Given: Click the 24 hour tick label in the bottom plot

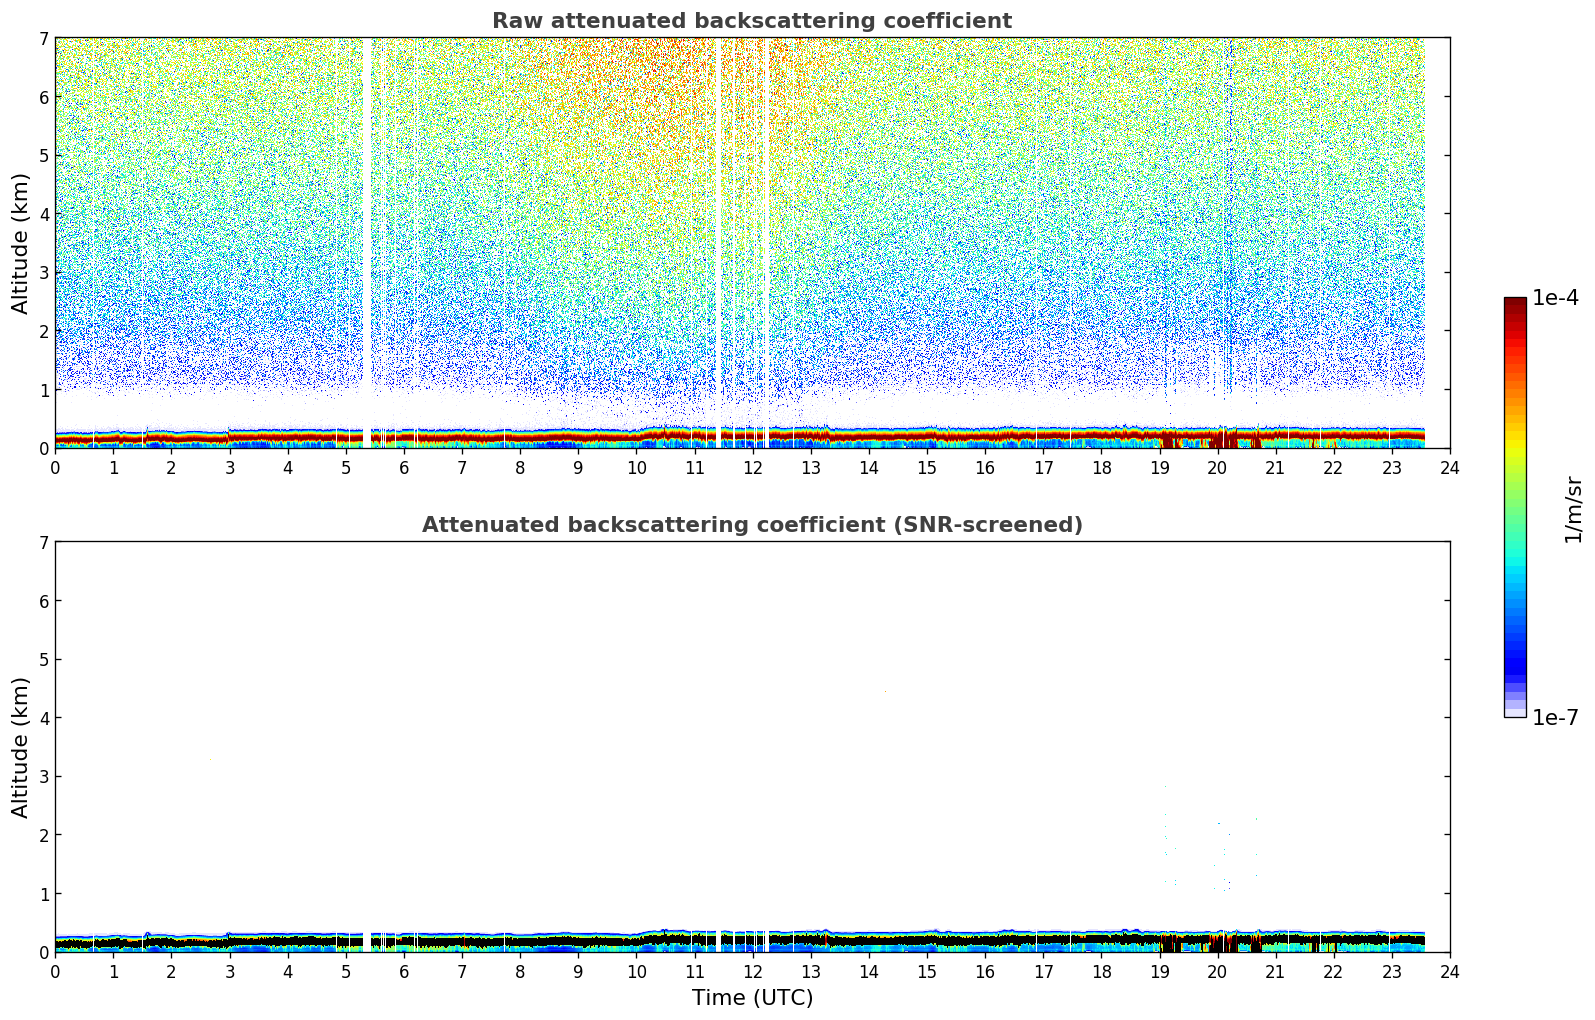Looking at the screenshot, I should click(x=1449, y=972).
